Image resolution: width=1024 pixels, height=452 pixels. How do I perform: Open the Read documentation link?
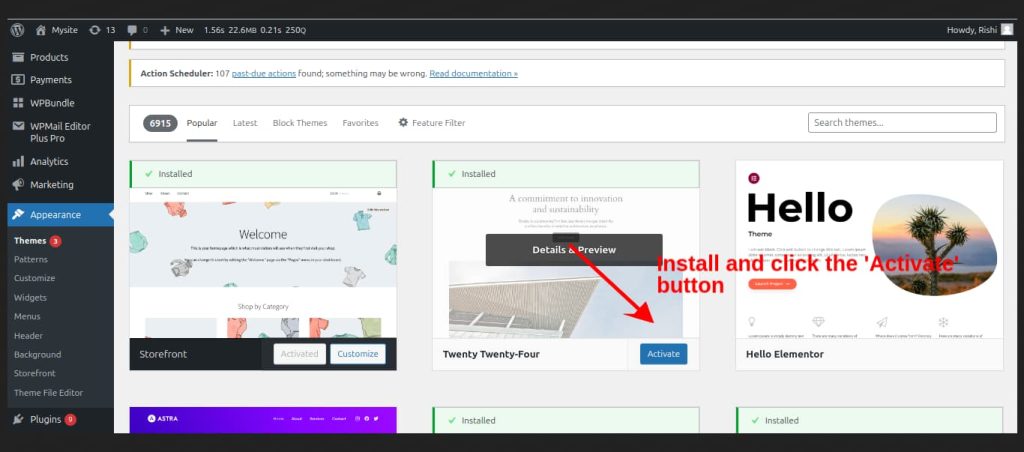(x=473, y=74)
